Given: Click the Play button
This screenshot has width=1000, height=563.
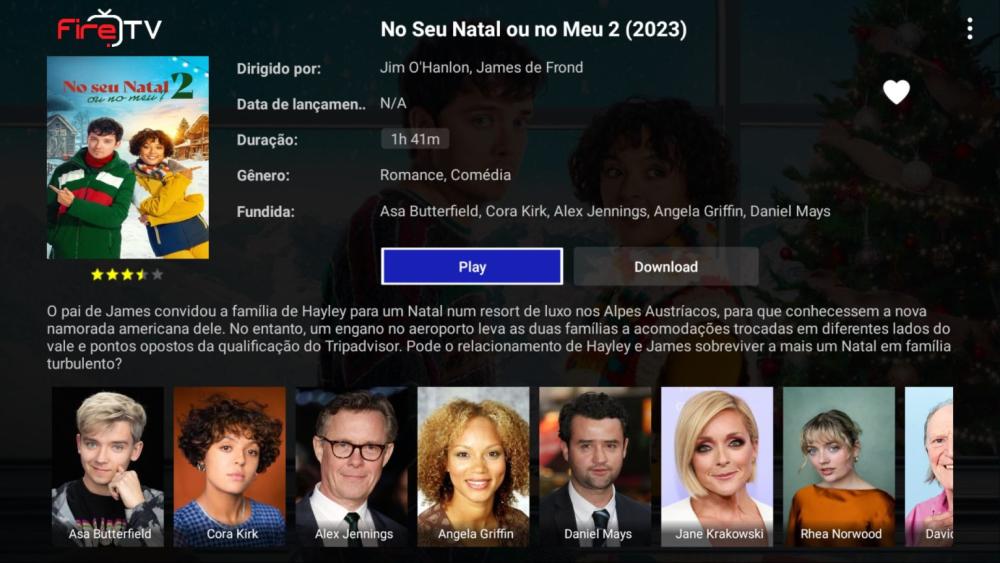Looking at the screenshot, I should (x=472, y=267).
